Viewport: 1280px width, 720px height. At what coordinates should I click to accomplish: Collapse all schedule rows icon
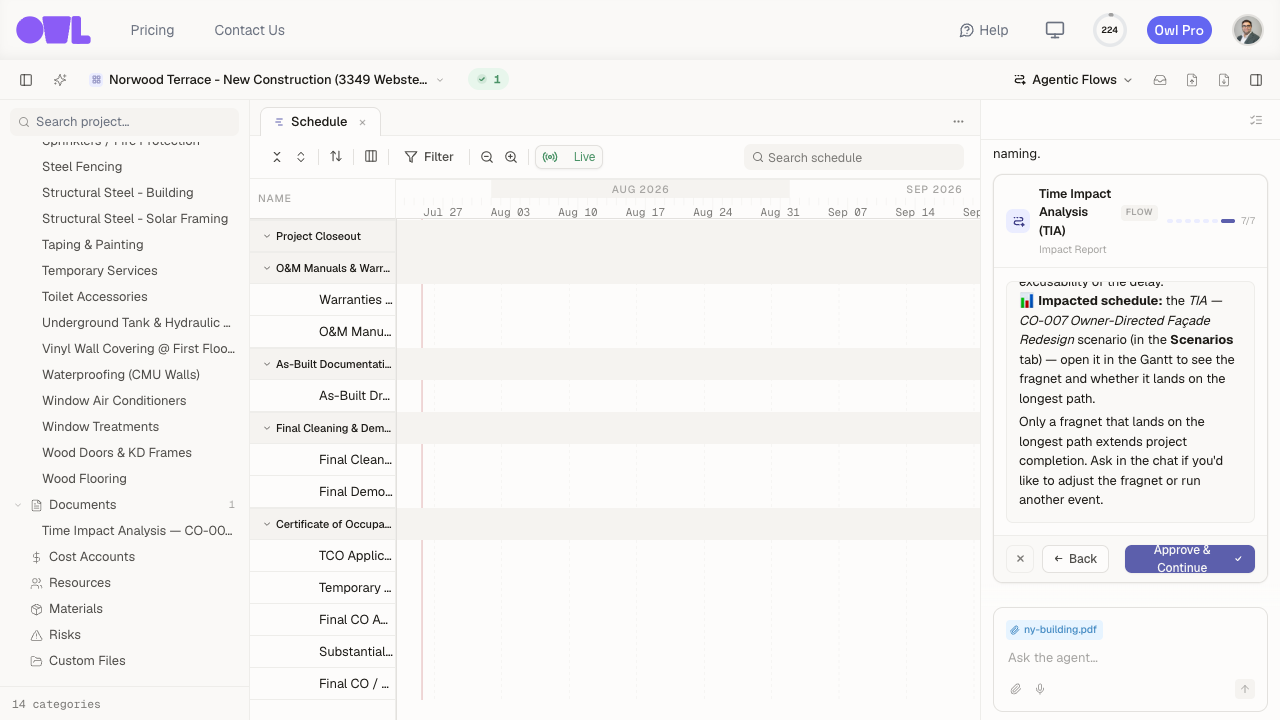[277, 157]
